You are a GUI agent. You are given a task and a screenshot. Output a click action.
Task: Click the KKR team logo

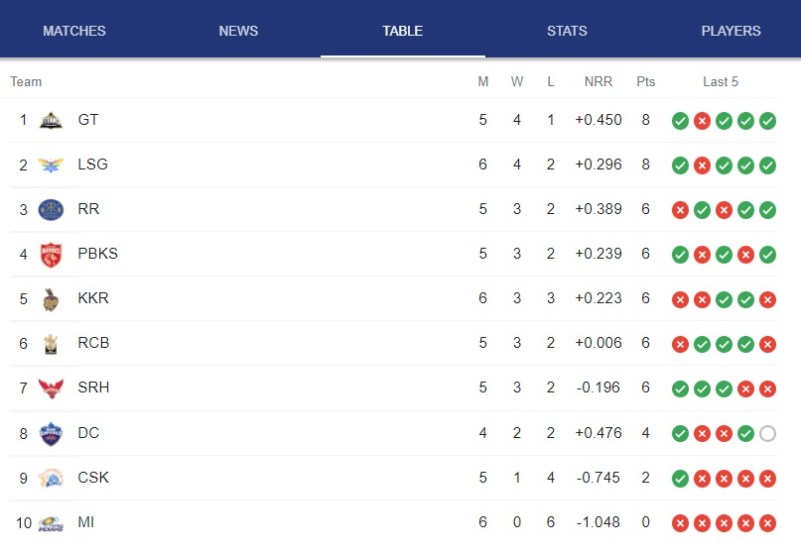pyautogui.click(x=51, y=299)
